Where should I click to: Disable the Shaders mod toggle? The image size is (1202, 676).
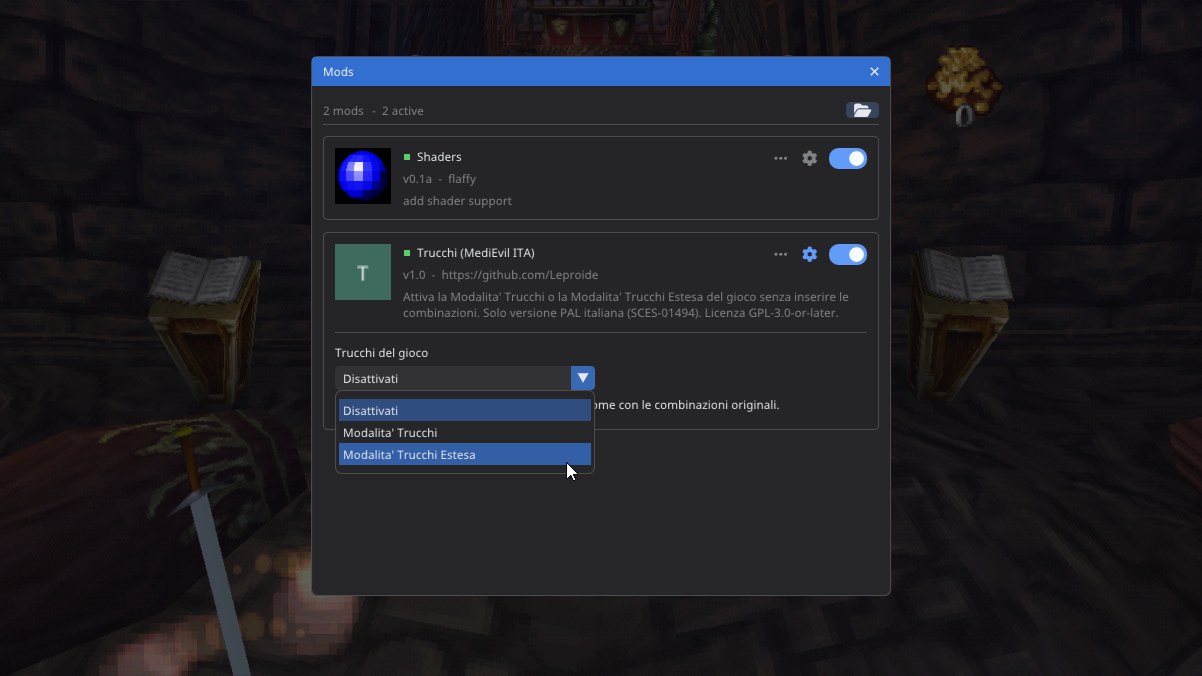click(848, 158)
